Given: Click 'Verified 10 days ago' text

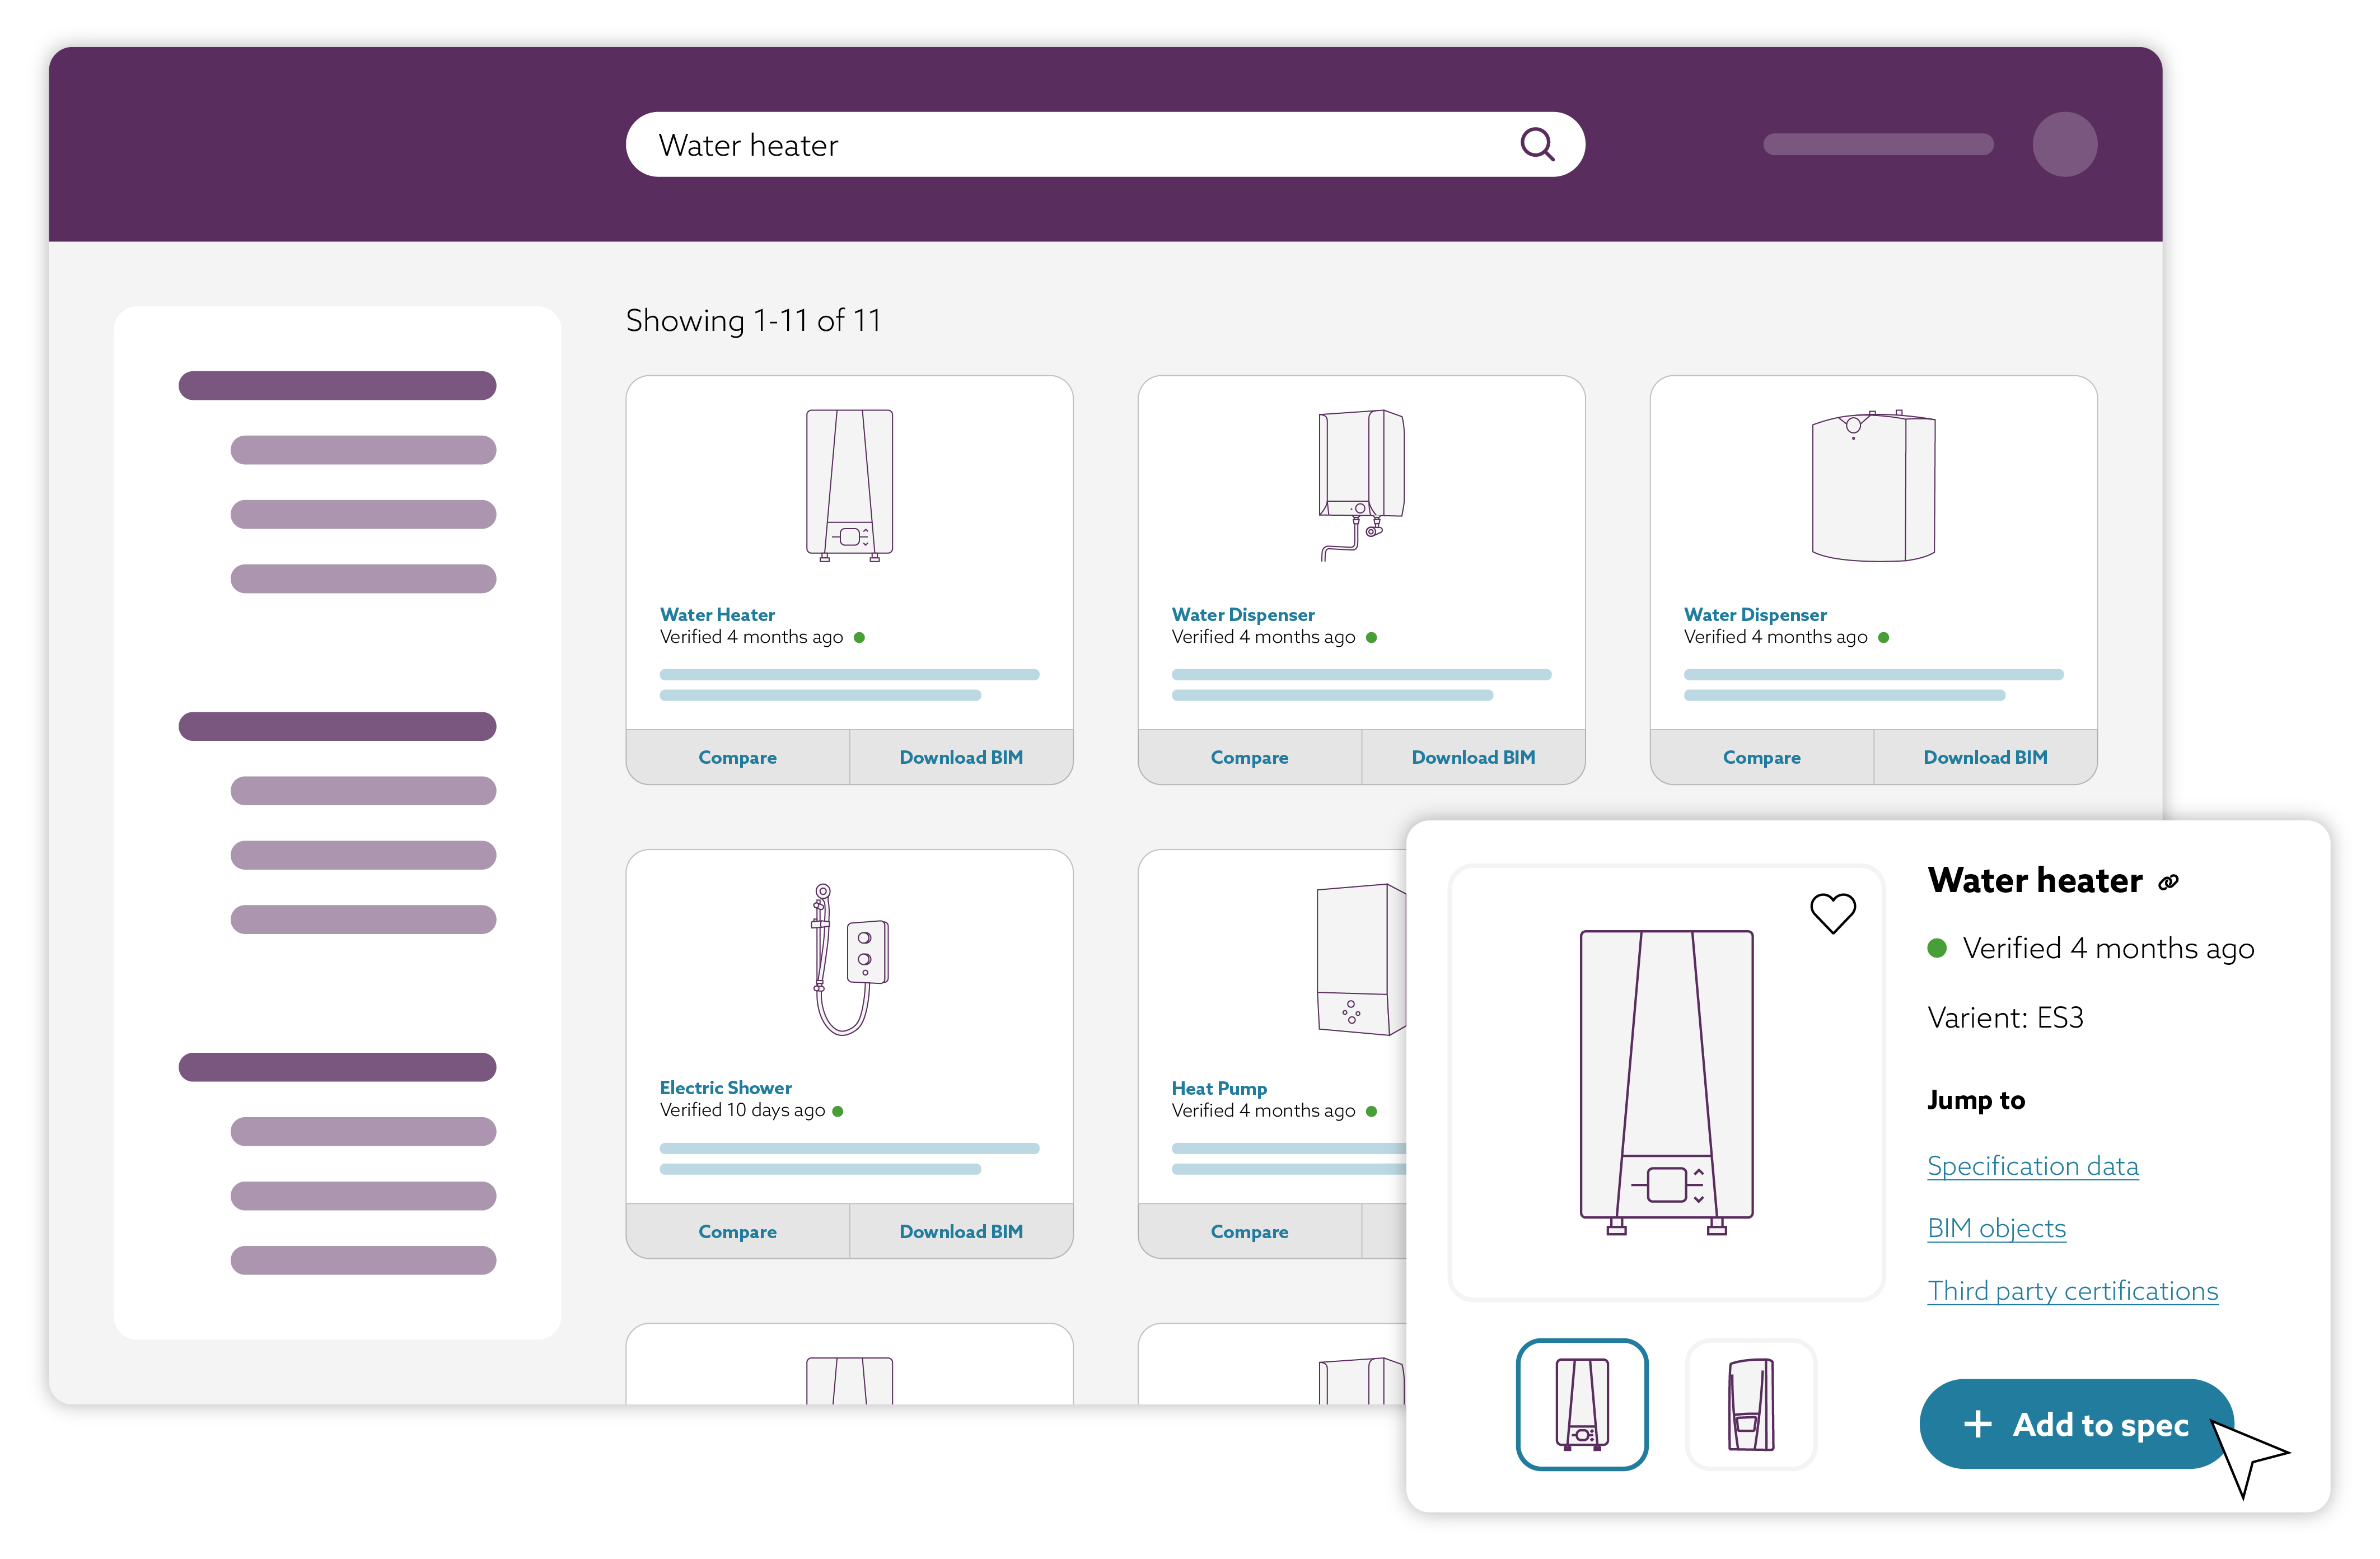Looking at the screenshot, I should (x=742, y=1110).
